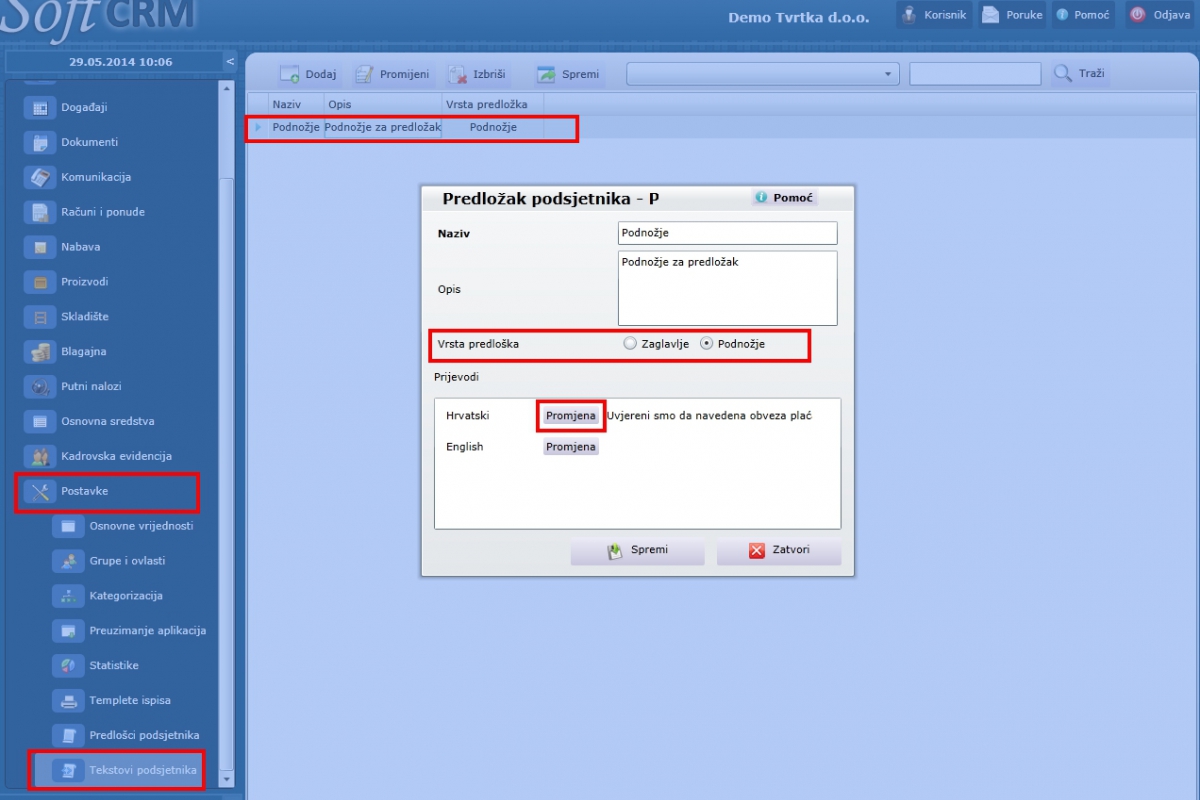Open the Statistike submenu item
The width and height of the screenshot is (1200, 800).
tap(113, 665)
